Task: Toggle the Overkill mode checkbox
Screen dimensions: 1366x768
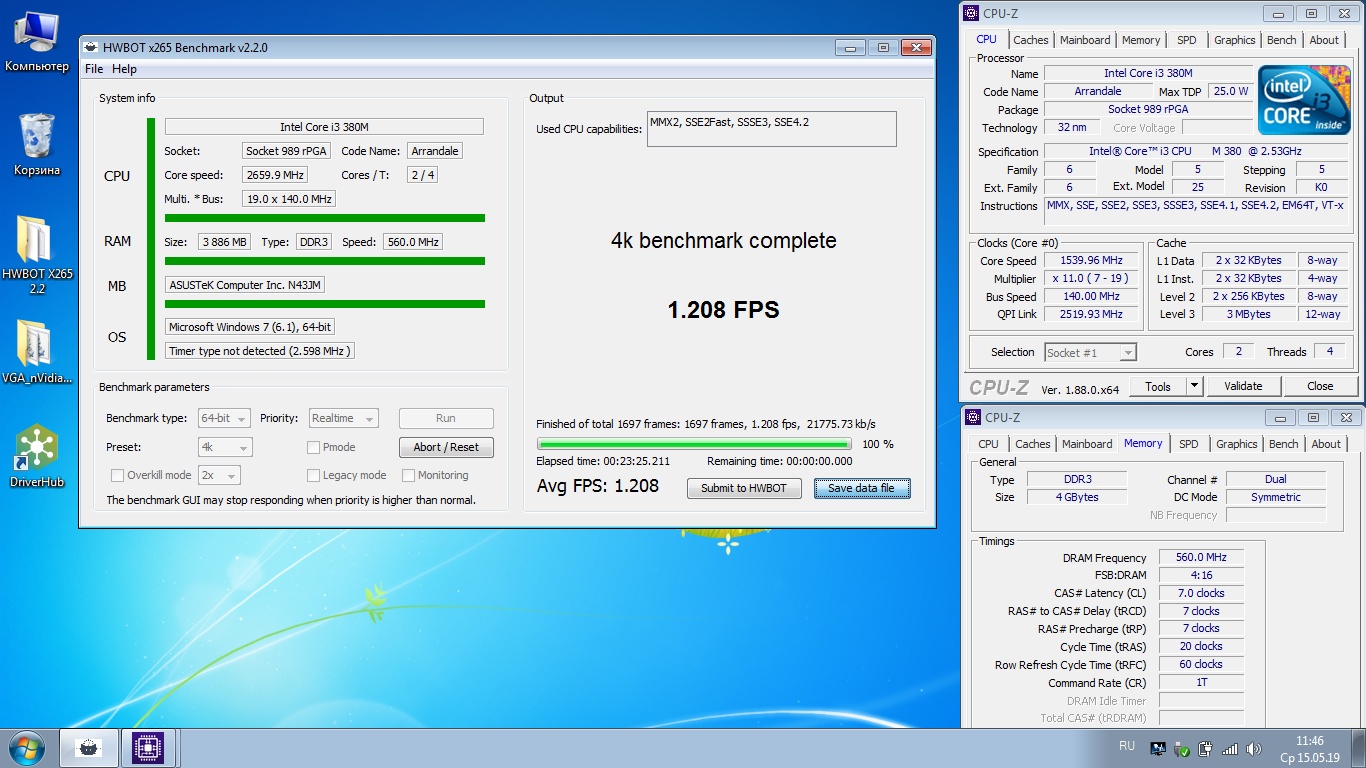Action: (x=117, y=475)
